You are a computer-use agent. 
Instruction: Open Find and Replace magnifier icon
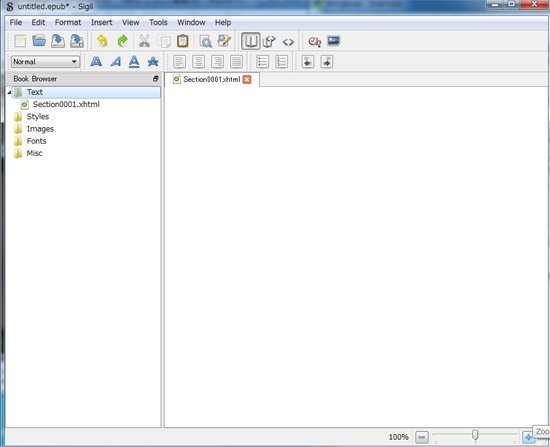coord(206,41)
